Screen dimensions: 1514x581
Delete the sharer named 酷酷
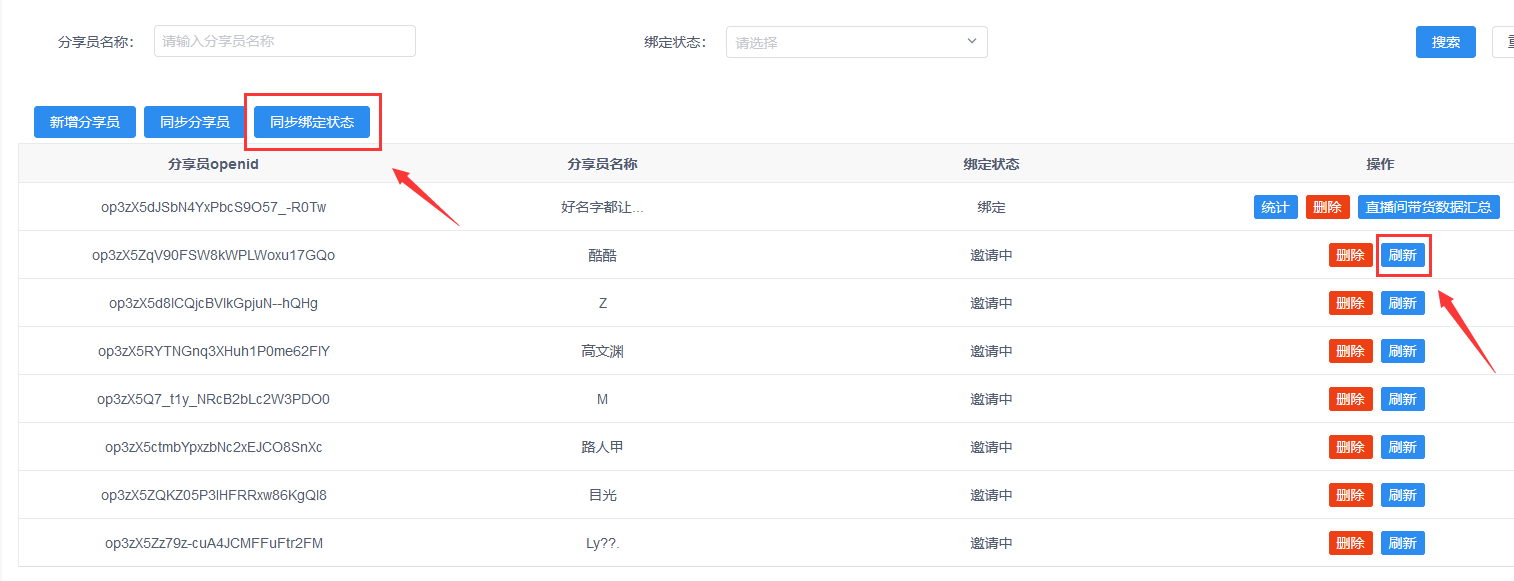(1350, 255)
